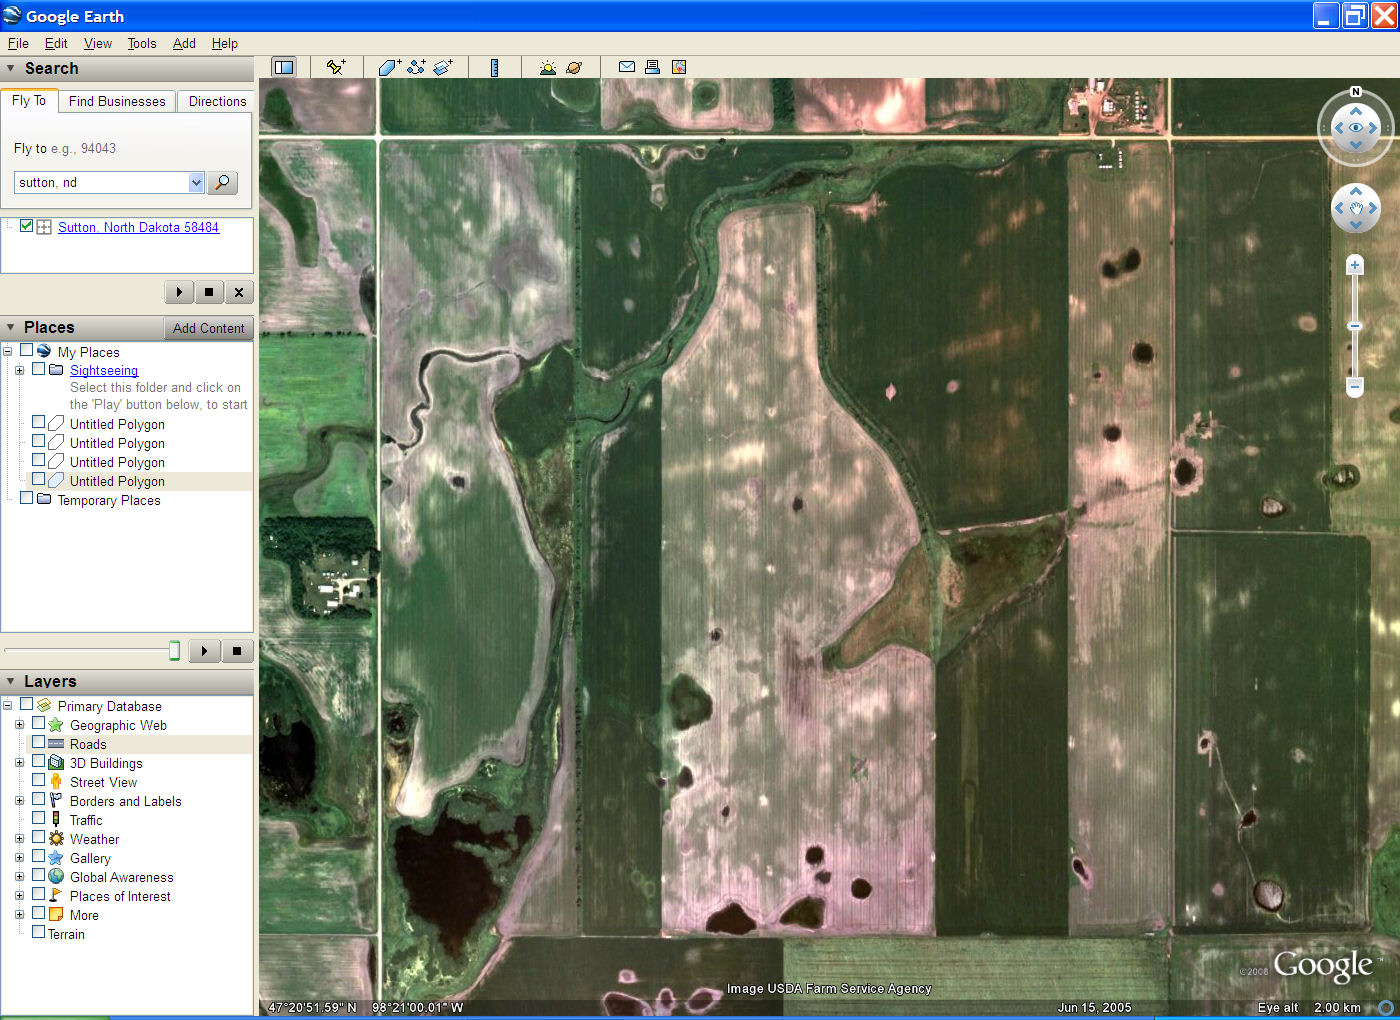Click the zoom out minus button
Screen dimensions: 1400x1020
tap(1355, 385)
